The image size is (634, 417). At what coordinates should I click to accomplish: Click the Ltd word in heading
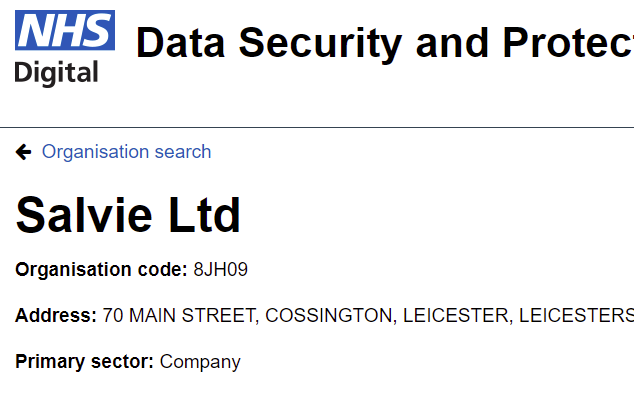tap(204, 215)
